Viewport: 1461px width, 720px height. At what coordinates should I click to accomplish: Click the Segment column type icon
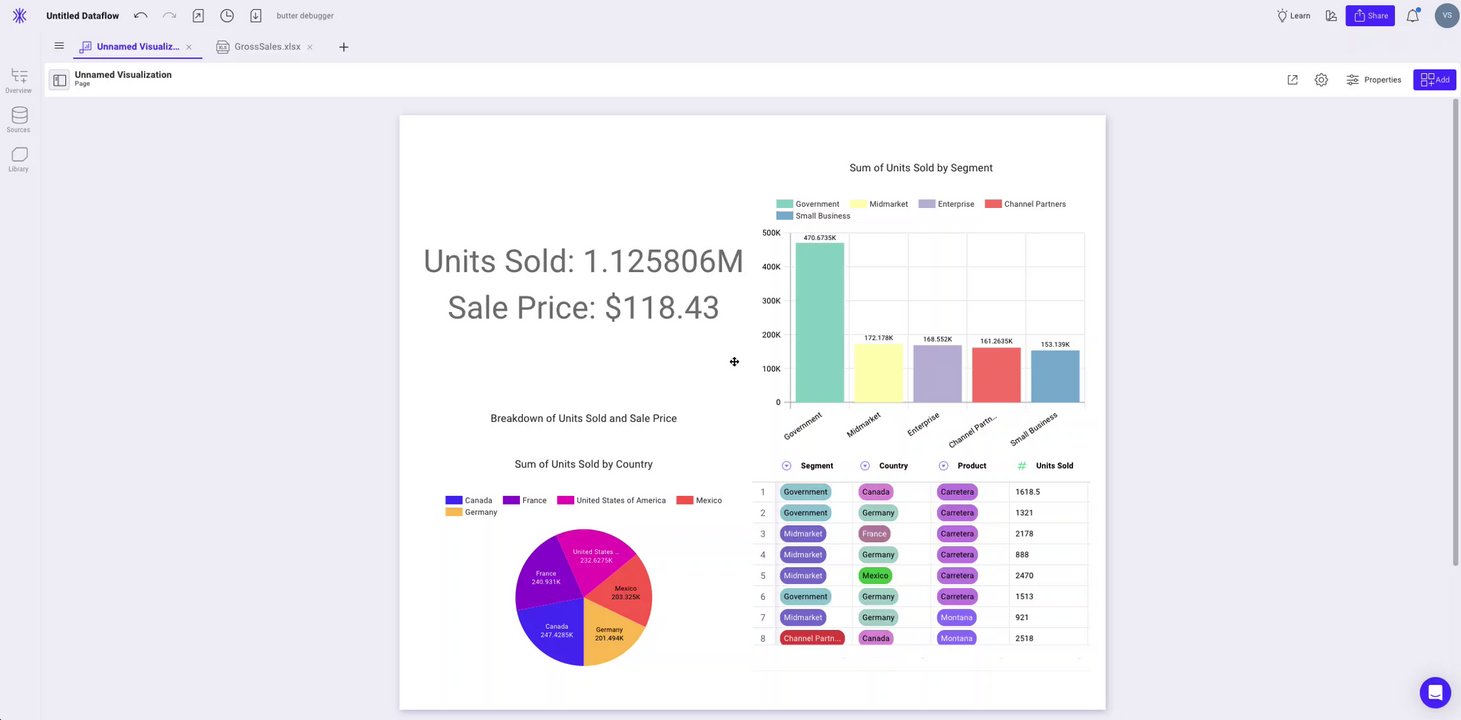click(x=787, y=466)
